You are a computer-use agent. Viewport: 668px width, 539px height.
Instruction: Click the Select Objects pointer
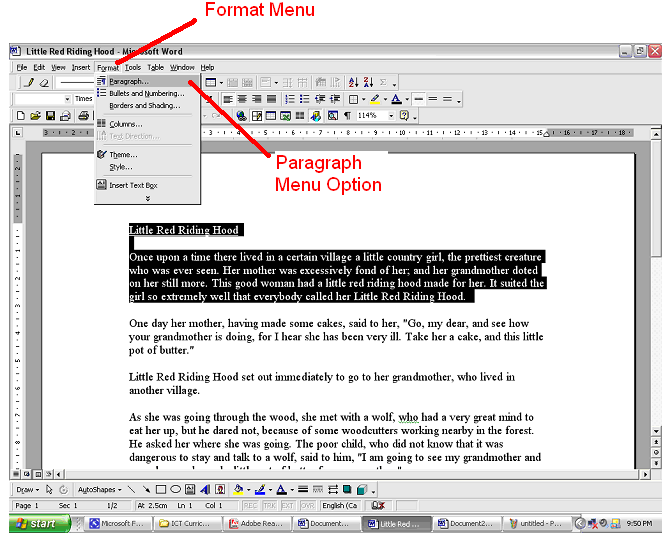(x=49, y=490)
